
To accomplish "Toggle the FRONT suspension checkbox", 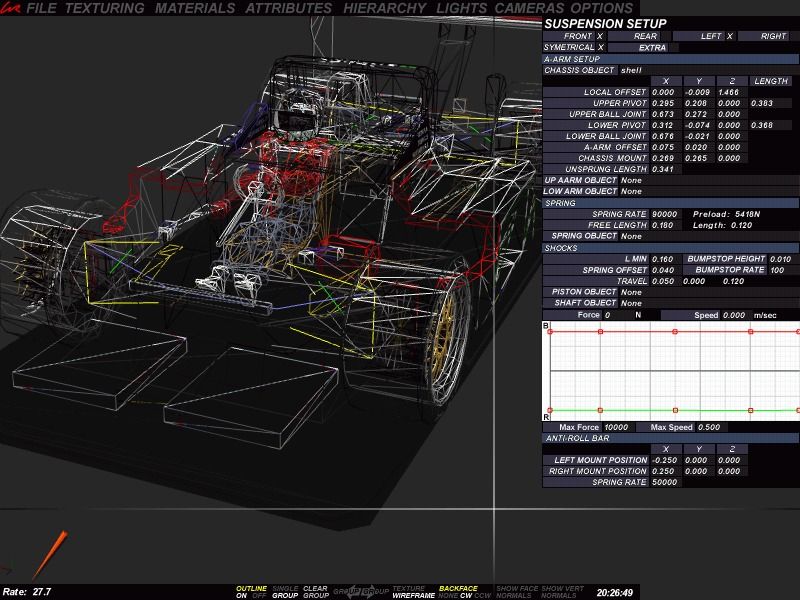I will tap(600, 35).
